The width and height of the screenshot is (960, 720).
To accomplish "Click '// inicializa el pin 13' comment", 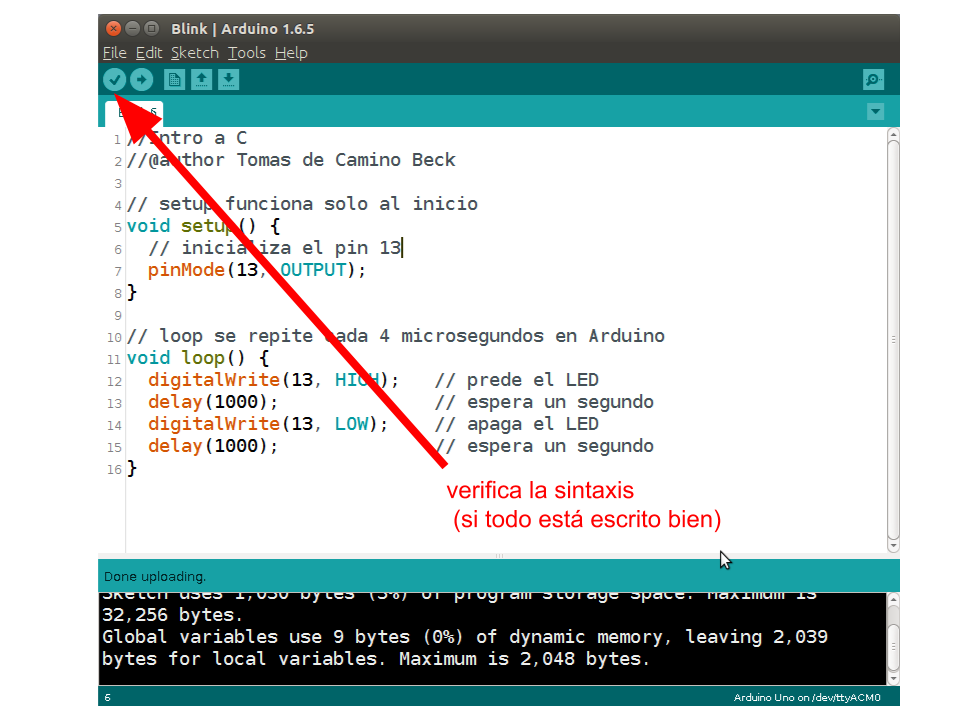I will click(274, 248).
